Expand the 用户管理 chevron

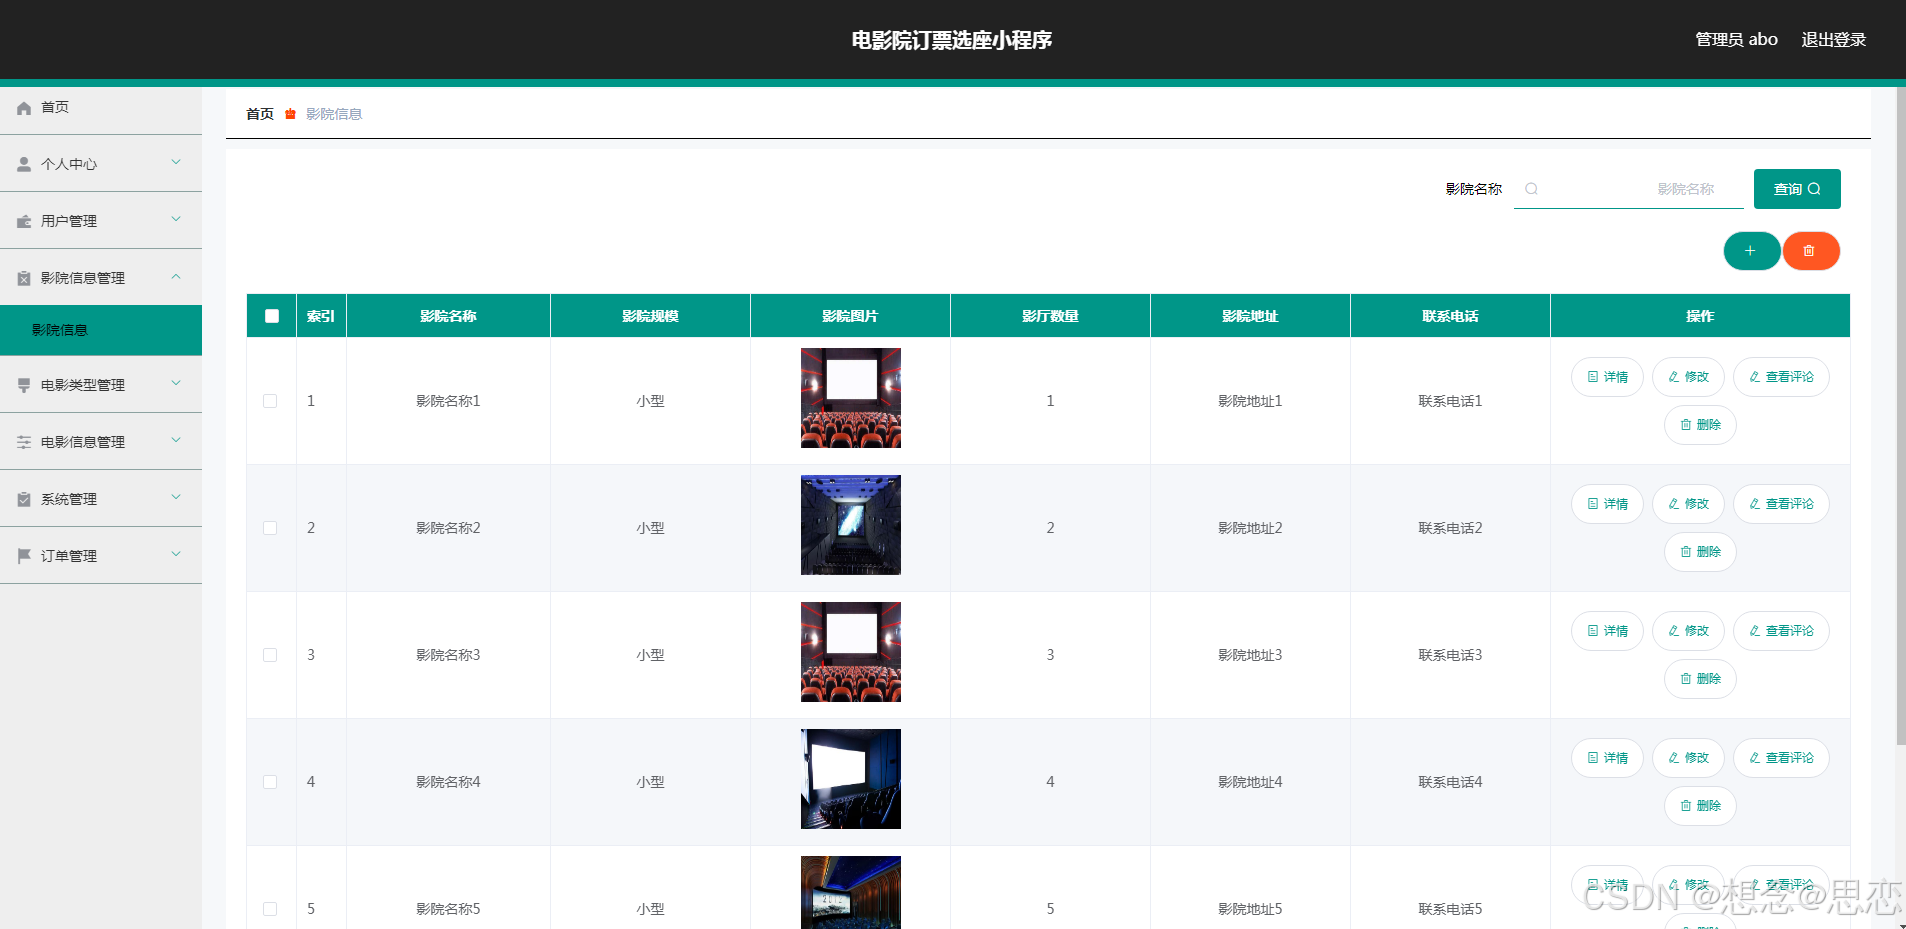tap(176, 219)
